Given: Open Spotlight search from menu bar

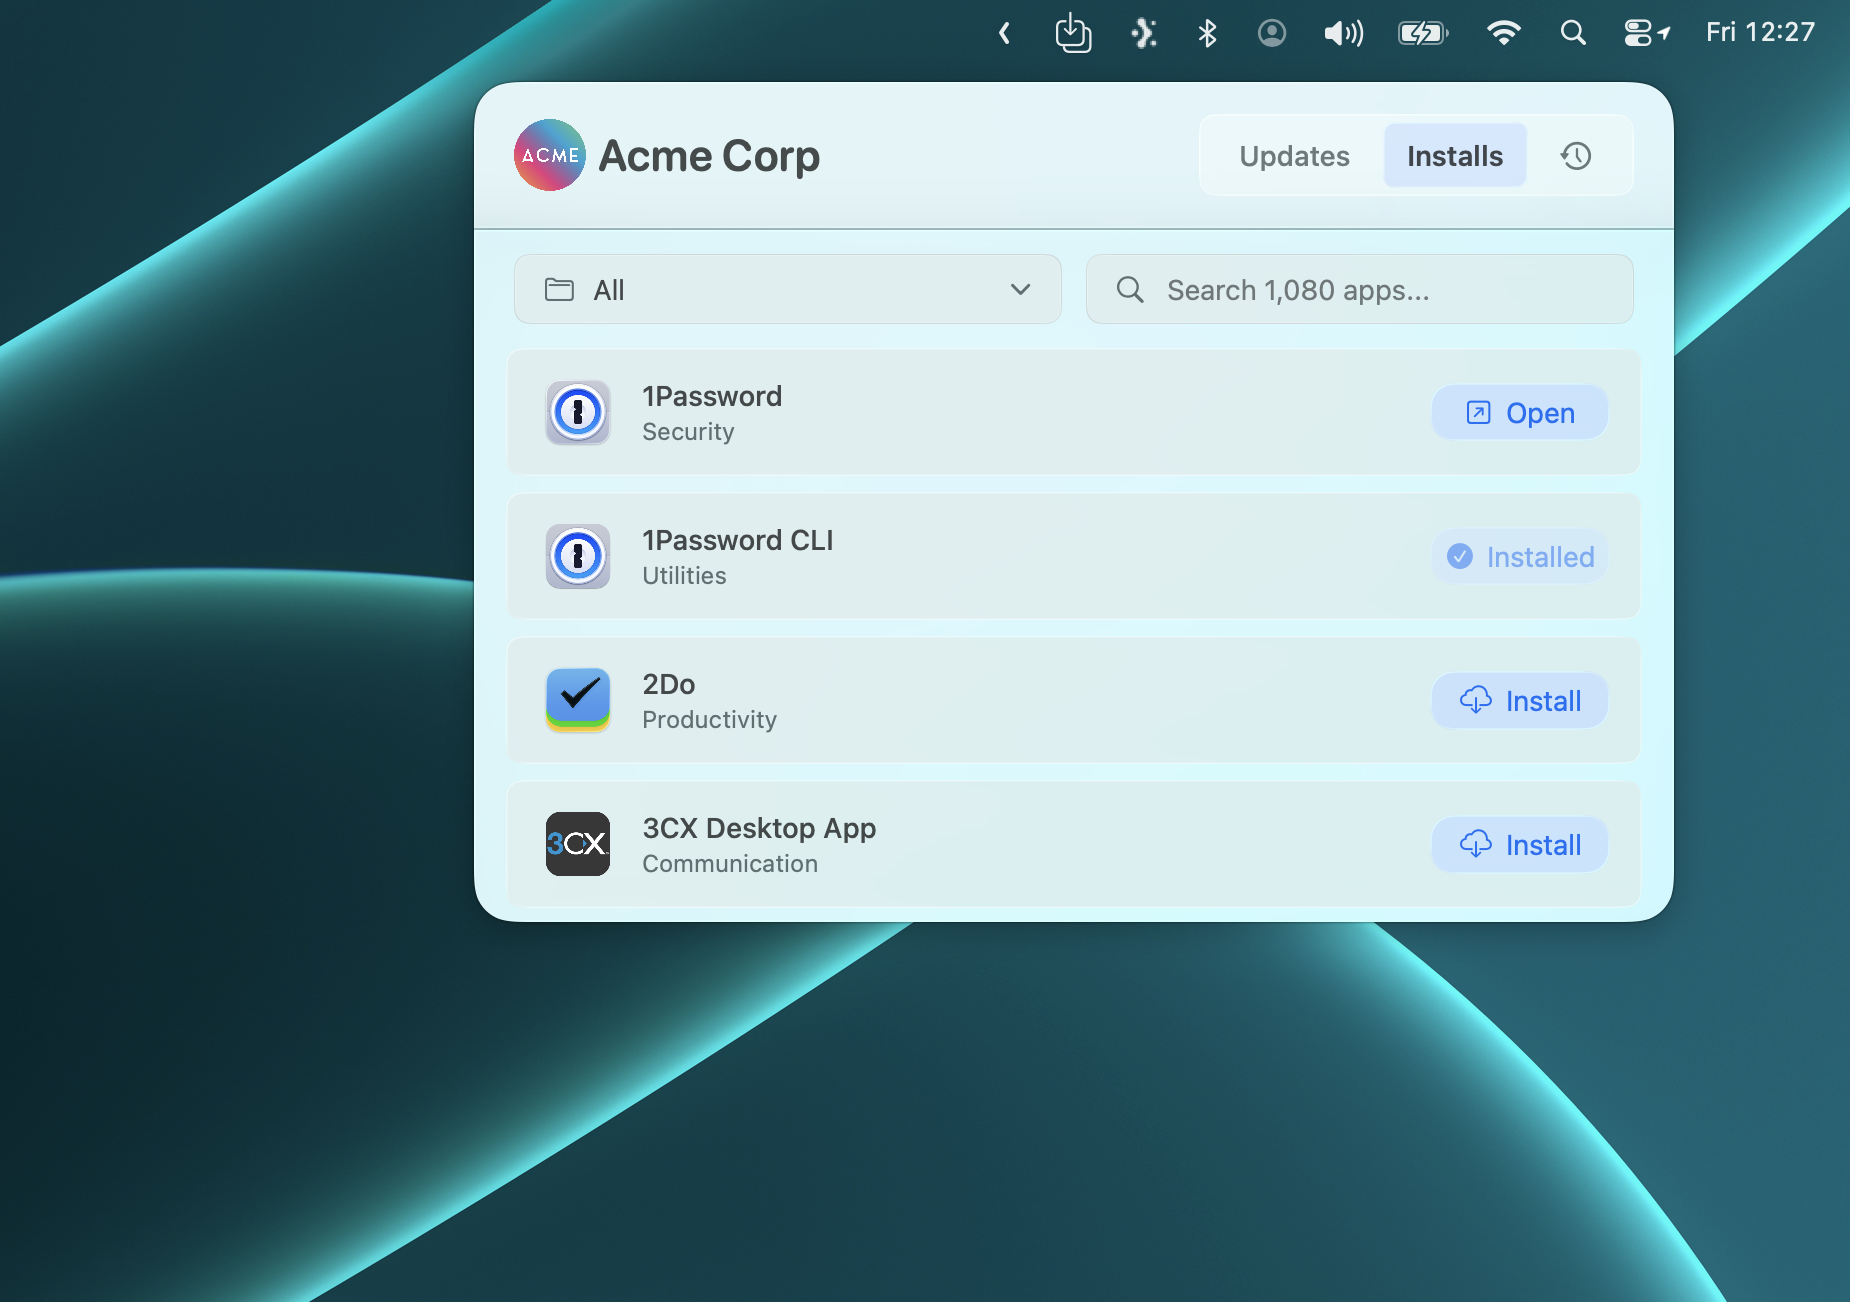Looking at the screenshot, I should tap(1573, 33).
